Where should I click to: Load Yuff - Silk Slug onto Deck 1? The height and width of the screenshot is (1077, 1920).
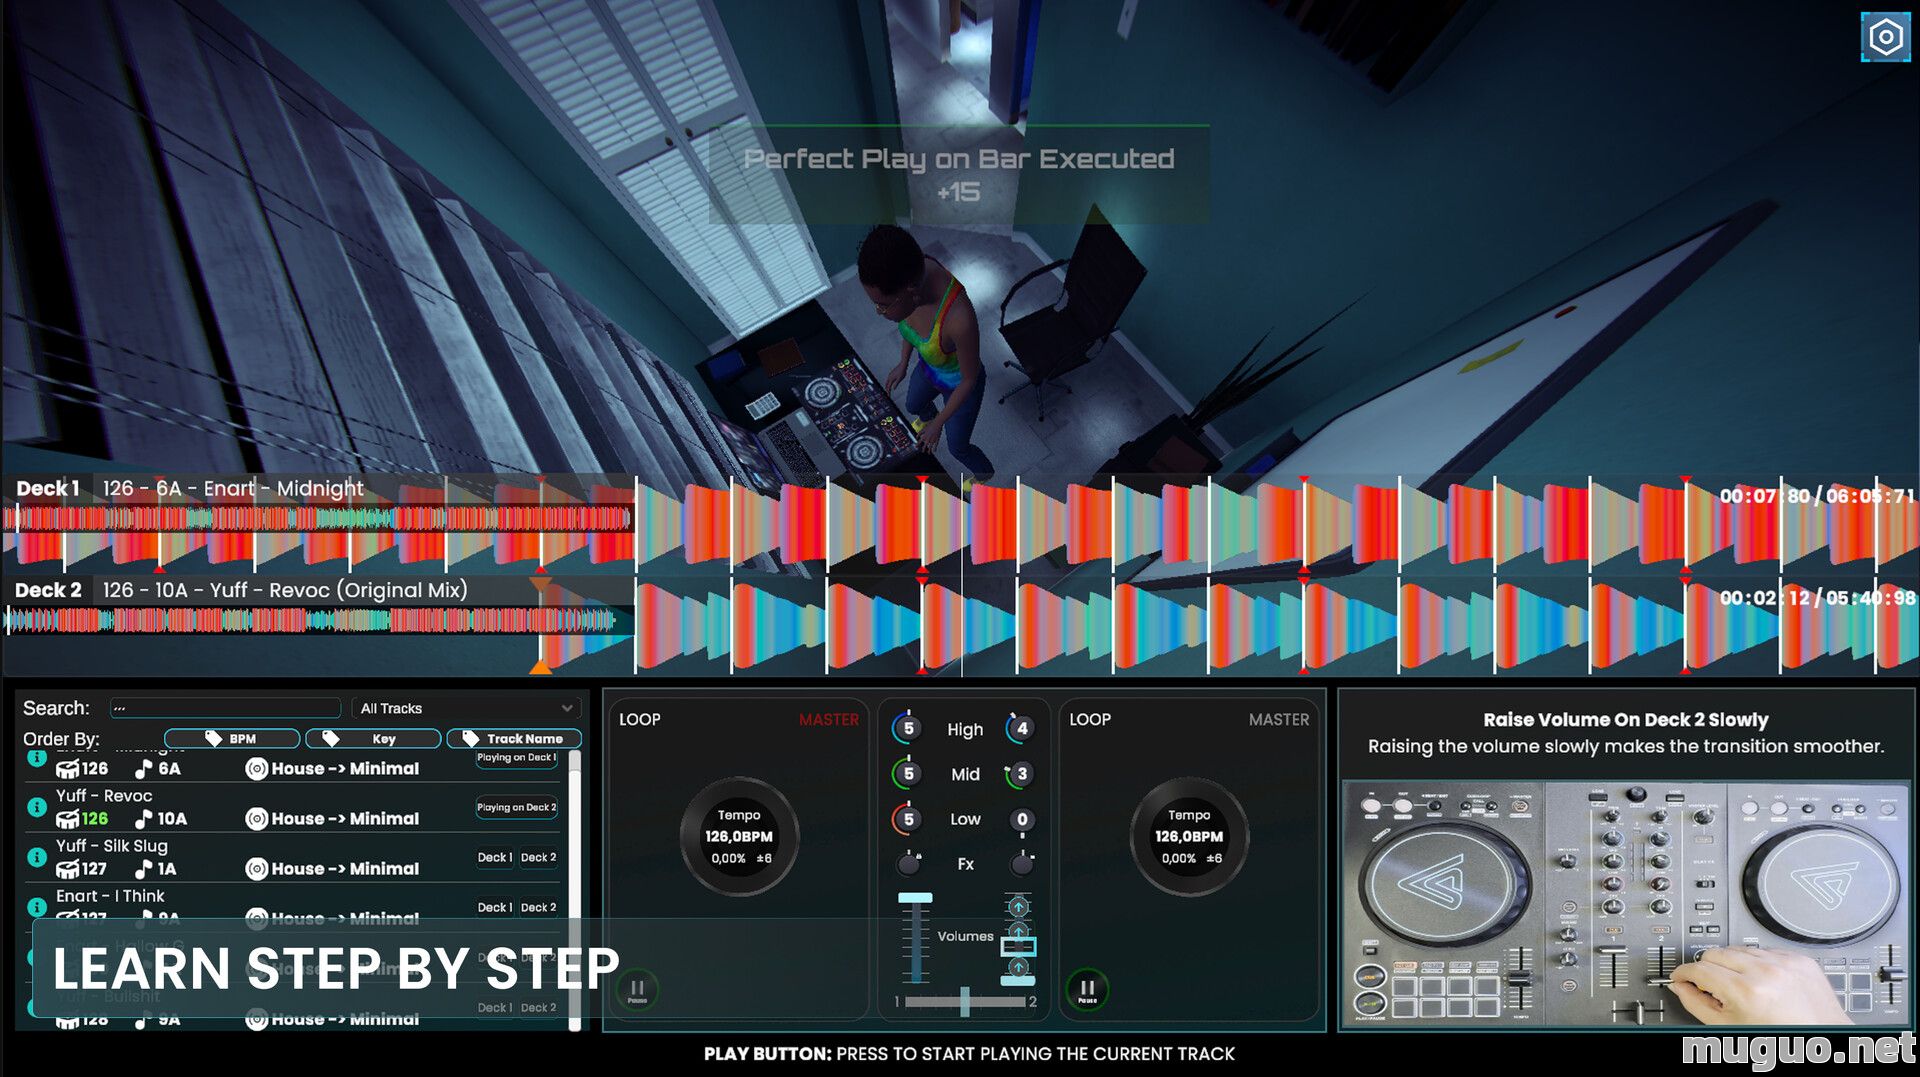click(x=494, y=857)
